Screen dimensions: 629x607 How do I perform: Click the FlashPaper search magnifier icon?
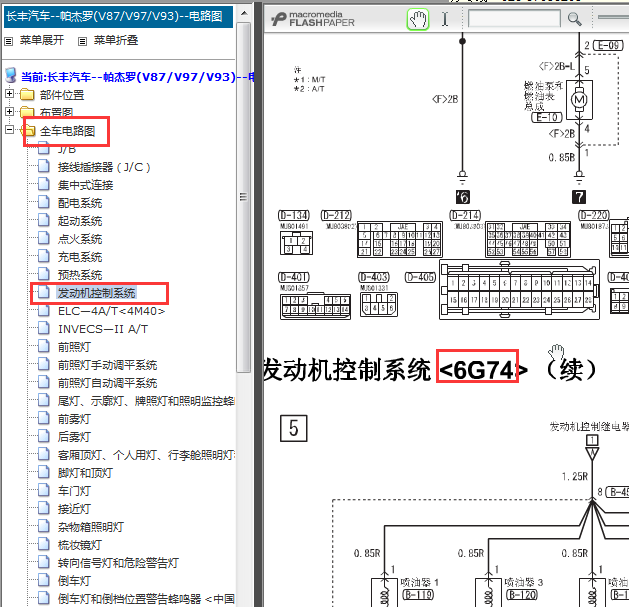[574, 19]
